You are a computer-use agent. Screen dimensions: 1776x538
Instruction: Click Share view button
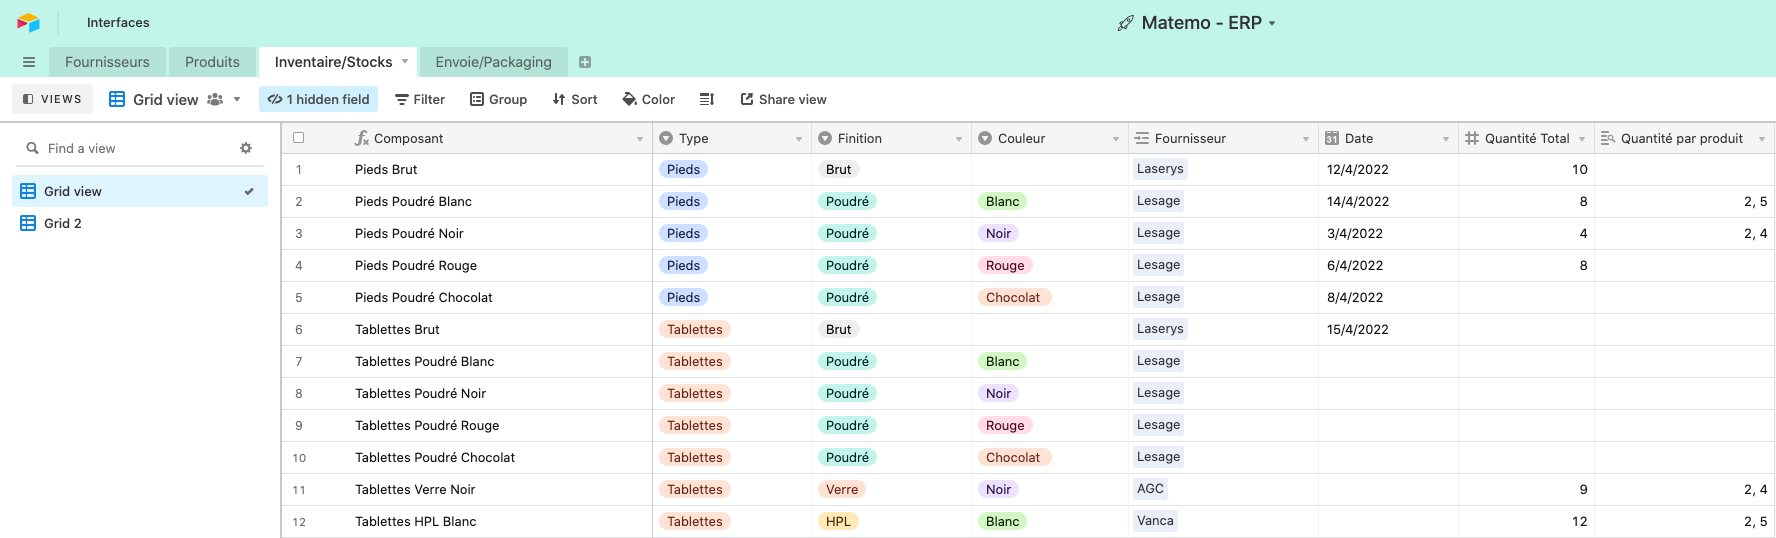pyautogui.click(x=784, y=99)
